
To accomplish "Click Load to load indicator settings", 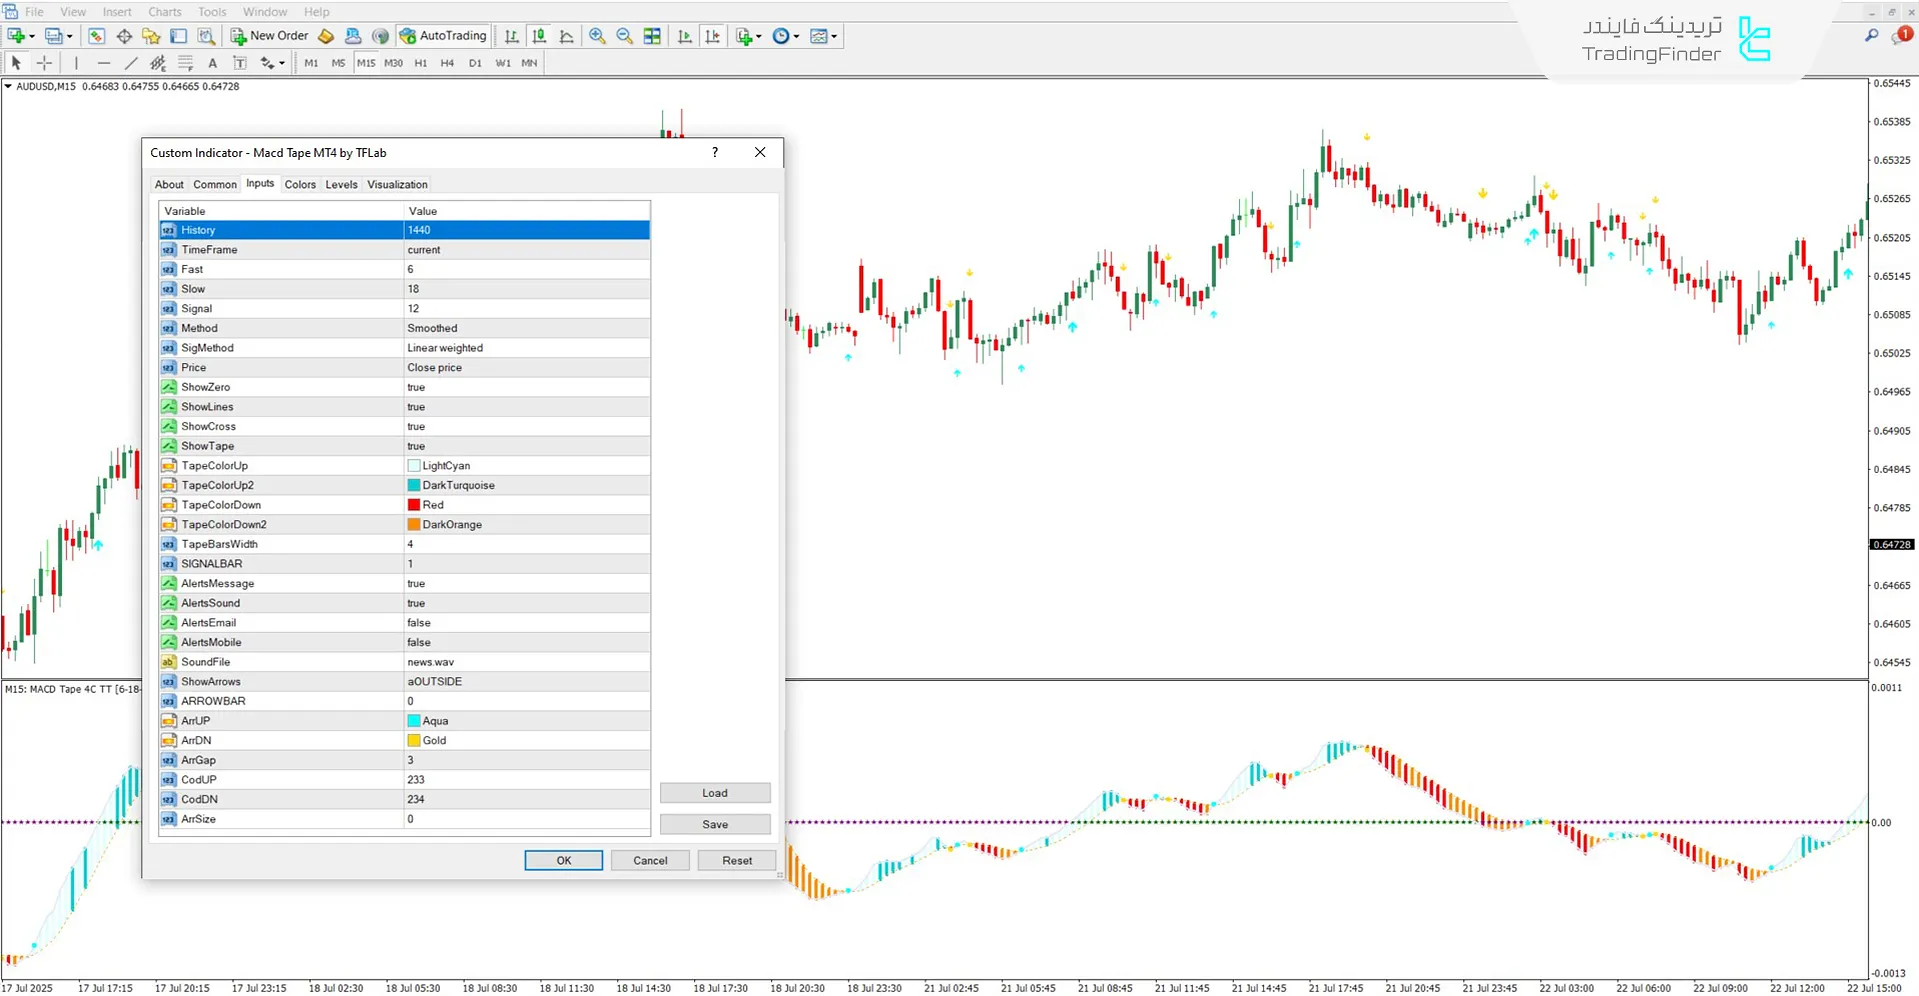I will [714, 792].
